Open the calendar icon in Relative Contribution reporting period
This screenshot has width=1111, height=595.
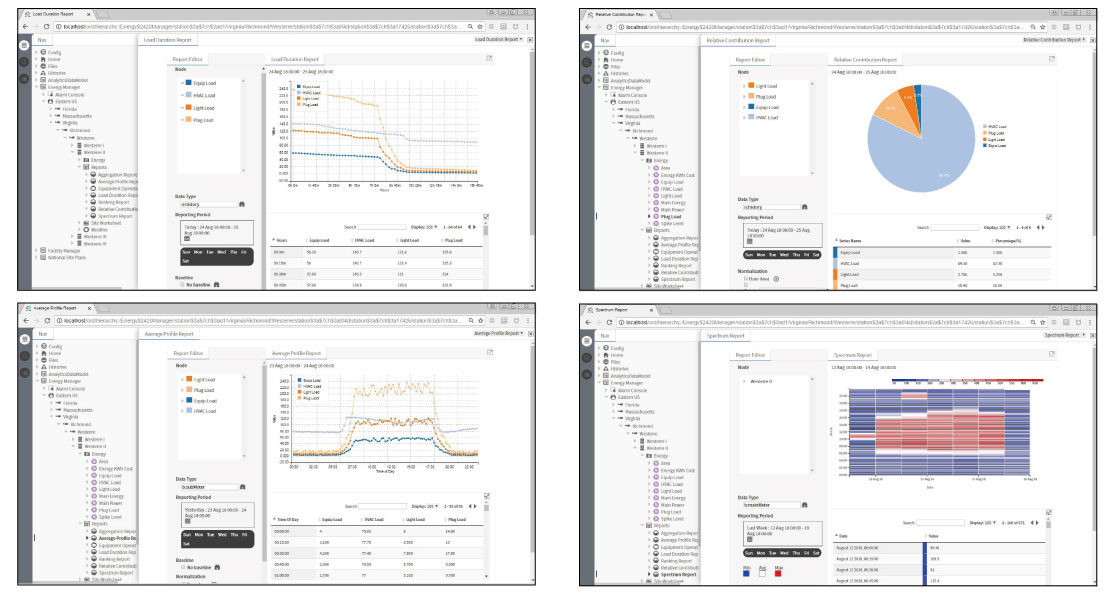[x=750, y=242]
